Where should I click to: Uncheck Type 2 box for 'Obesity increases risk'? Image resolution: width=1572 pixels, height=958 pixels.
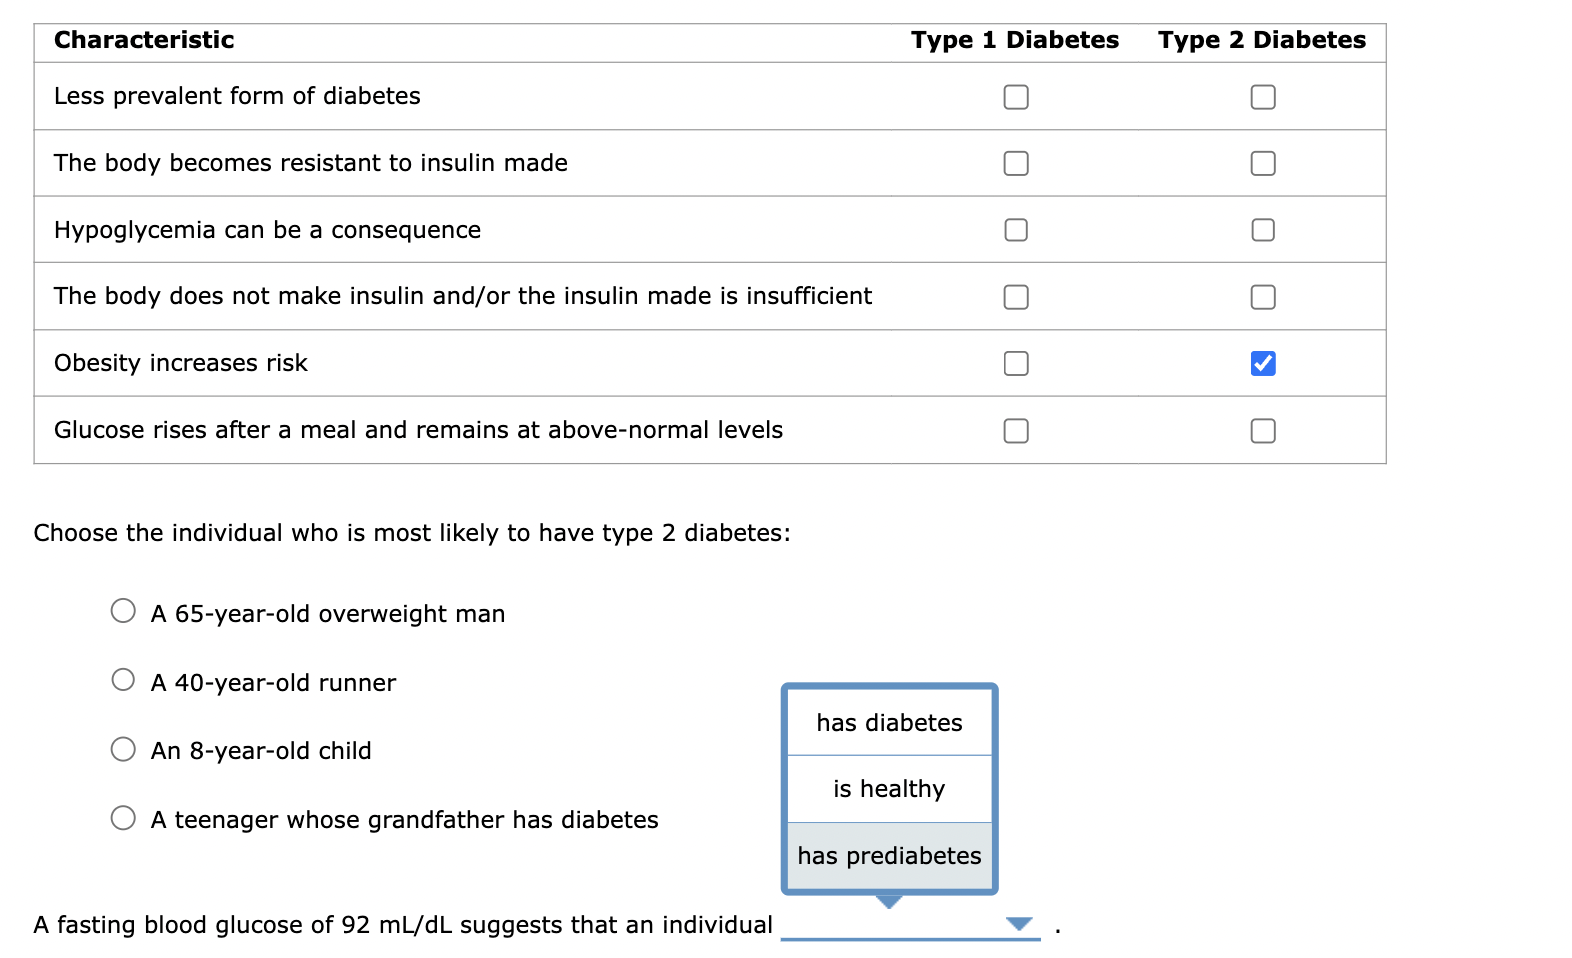1262,363
